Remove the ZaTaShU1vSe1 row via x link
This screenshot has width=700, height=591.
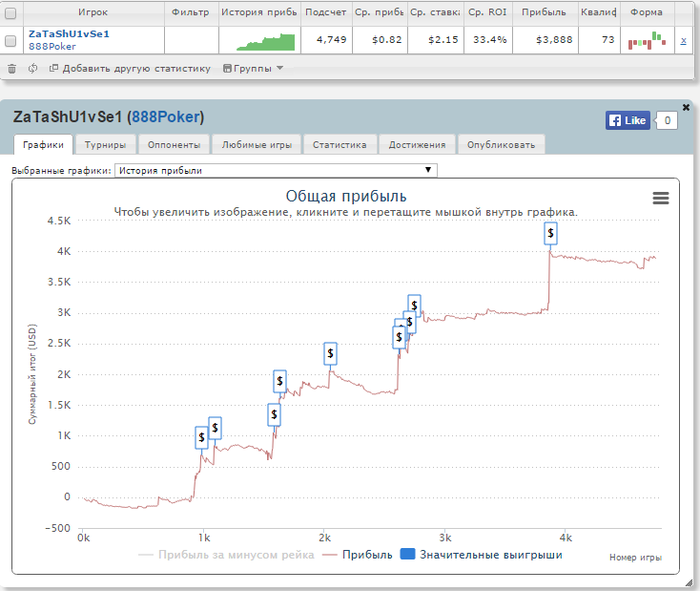click(683, 41)
